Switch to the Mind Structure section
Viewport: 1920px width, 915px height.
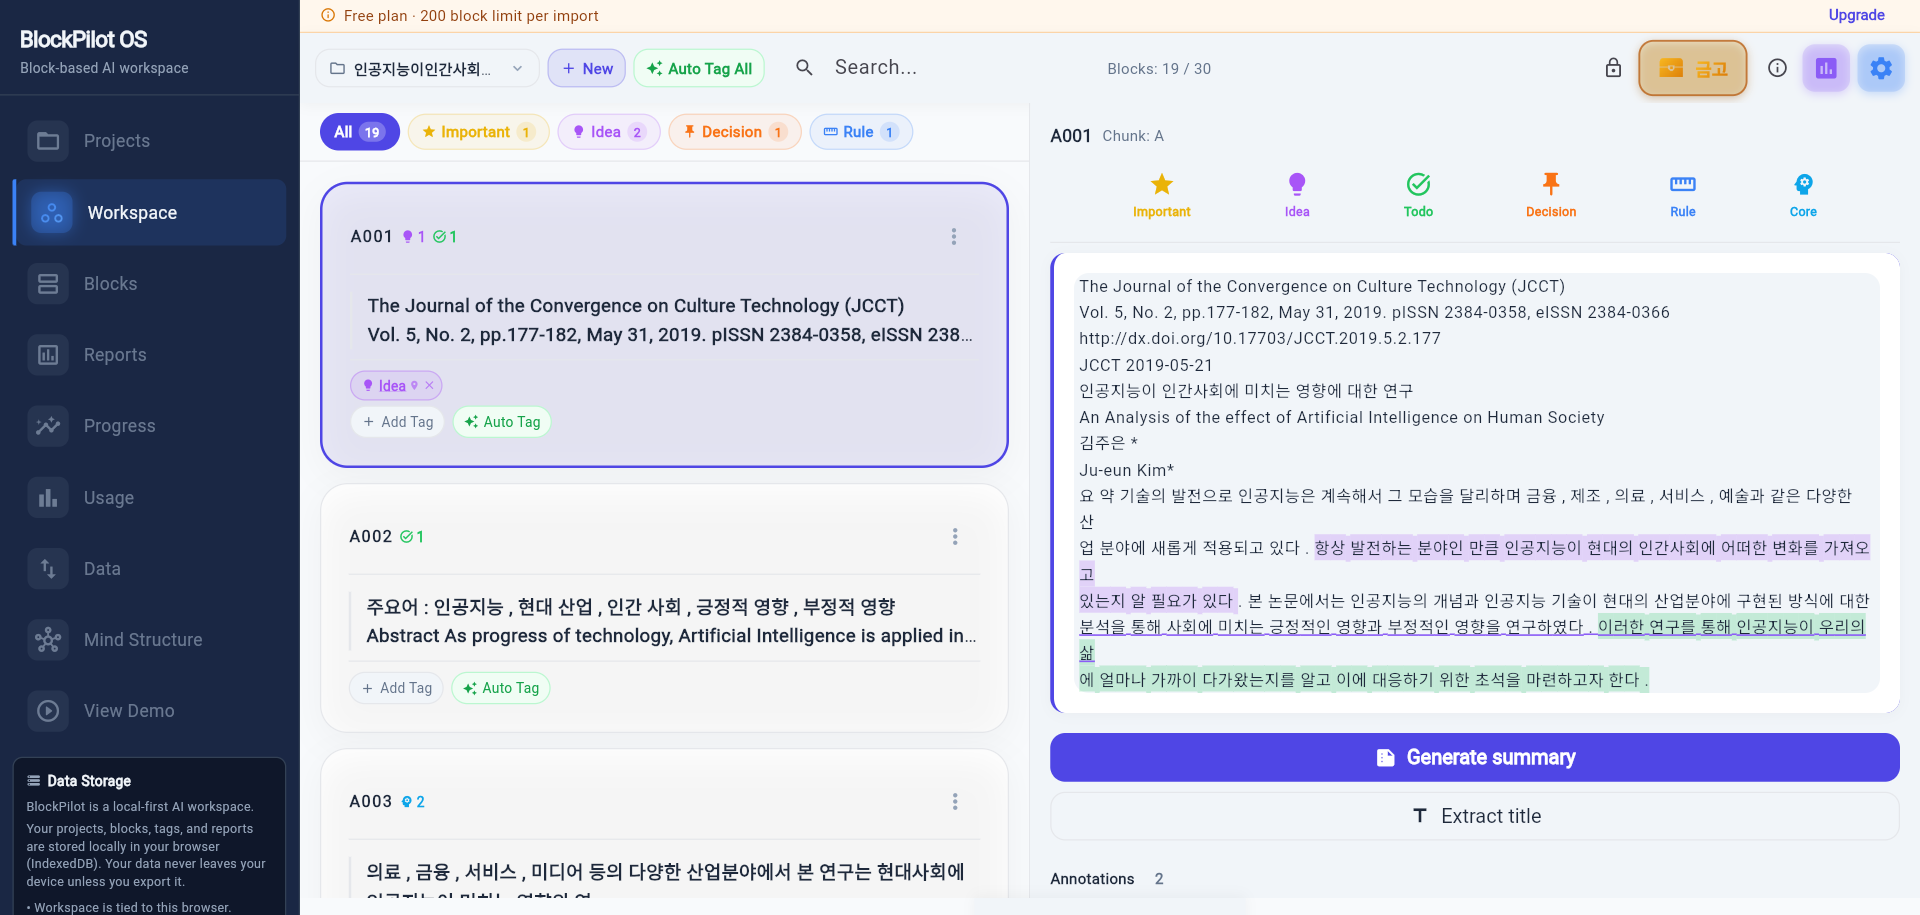142,639
